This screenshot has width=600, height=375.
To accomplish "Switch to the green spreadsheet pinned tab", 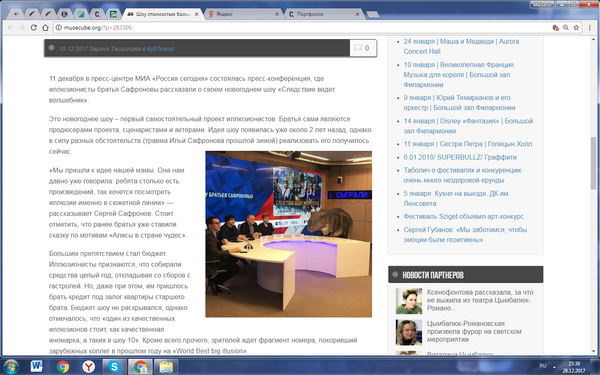I will coord(113,14).
